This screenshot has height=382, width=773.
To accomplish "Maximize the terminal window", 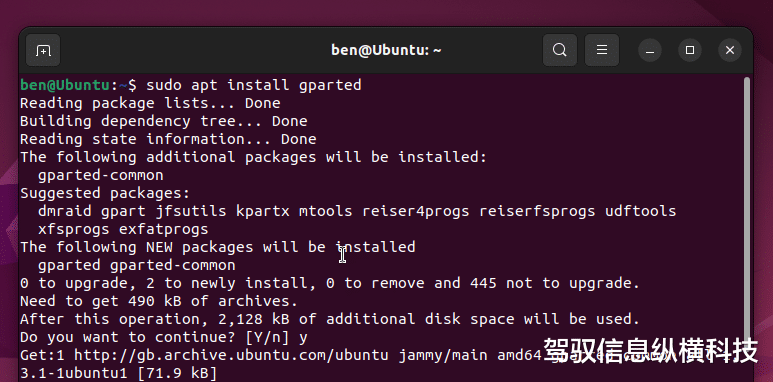I will pos(690,50).
